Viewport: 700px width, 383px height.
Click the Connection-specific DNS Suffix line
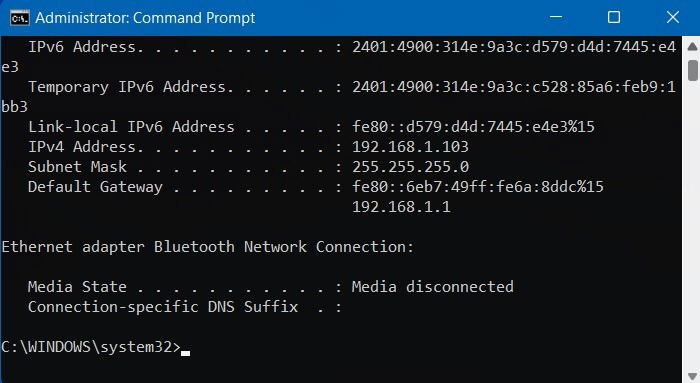pos(185,307)
